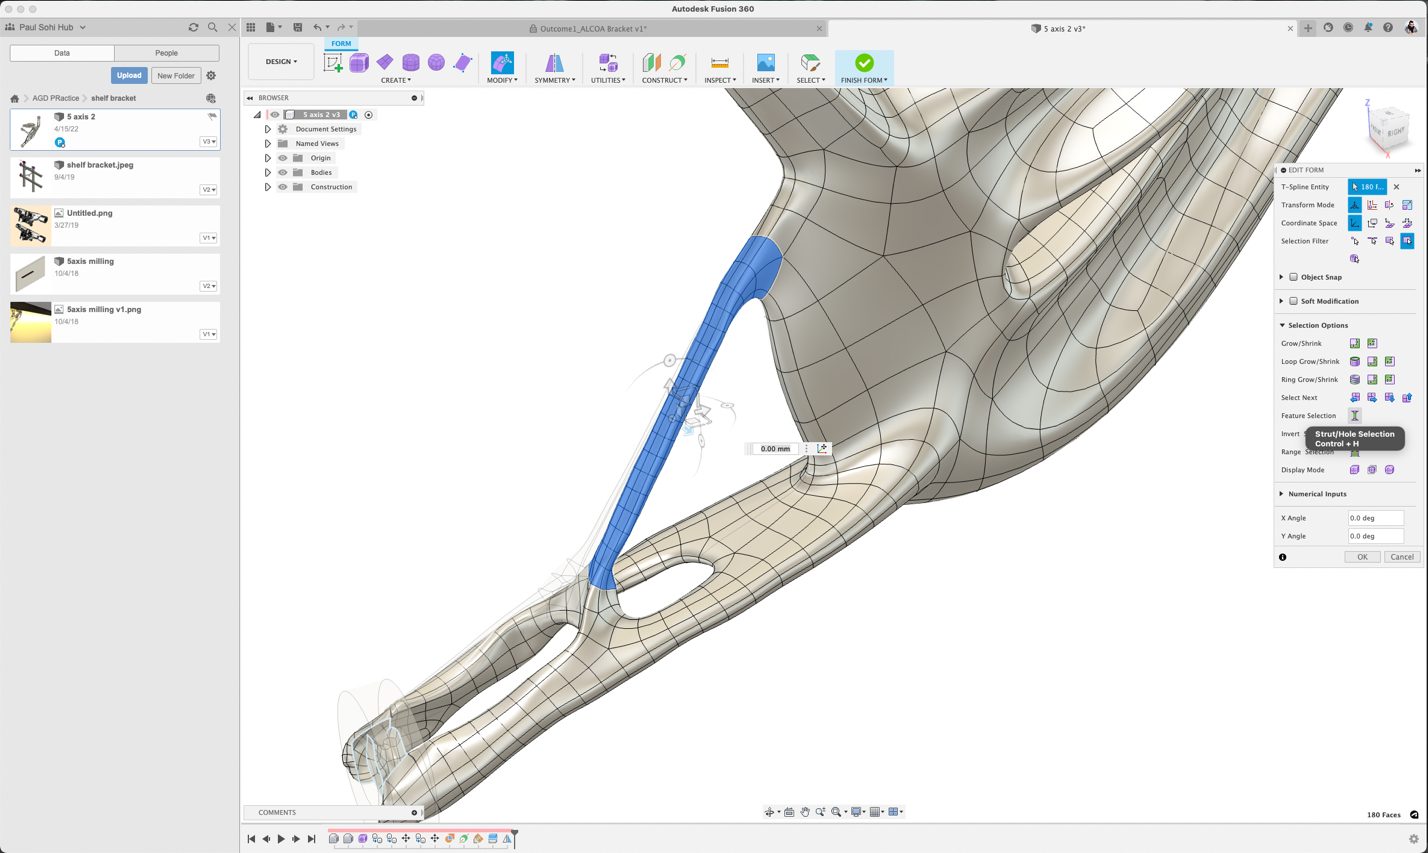
Task: Expand the Named Views tree item
Action: pyautogui.click(x=266, y=143)
